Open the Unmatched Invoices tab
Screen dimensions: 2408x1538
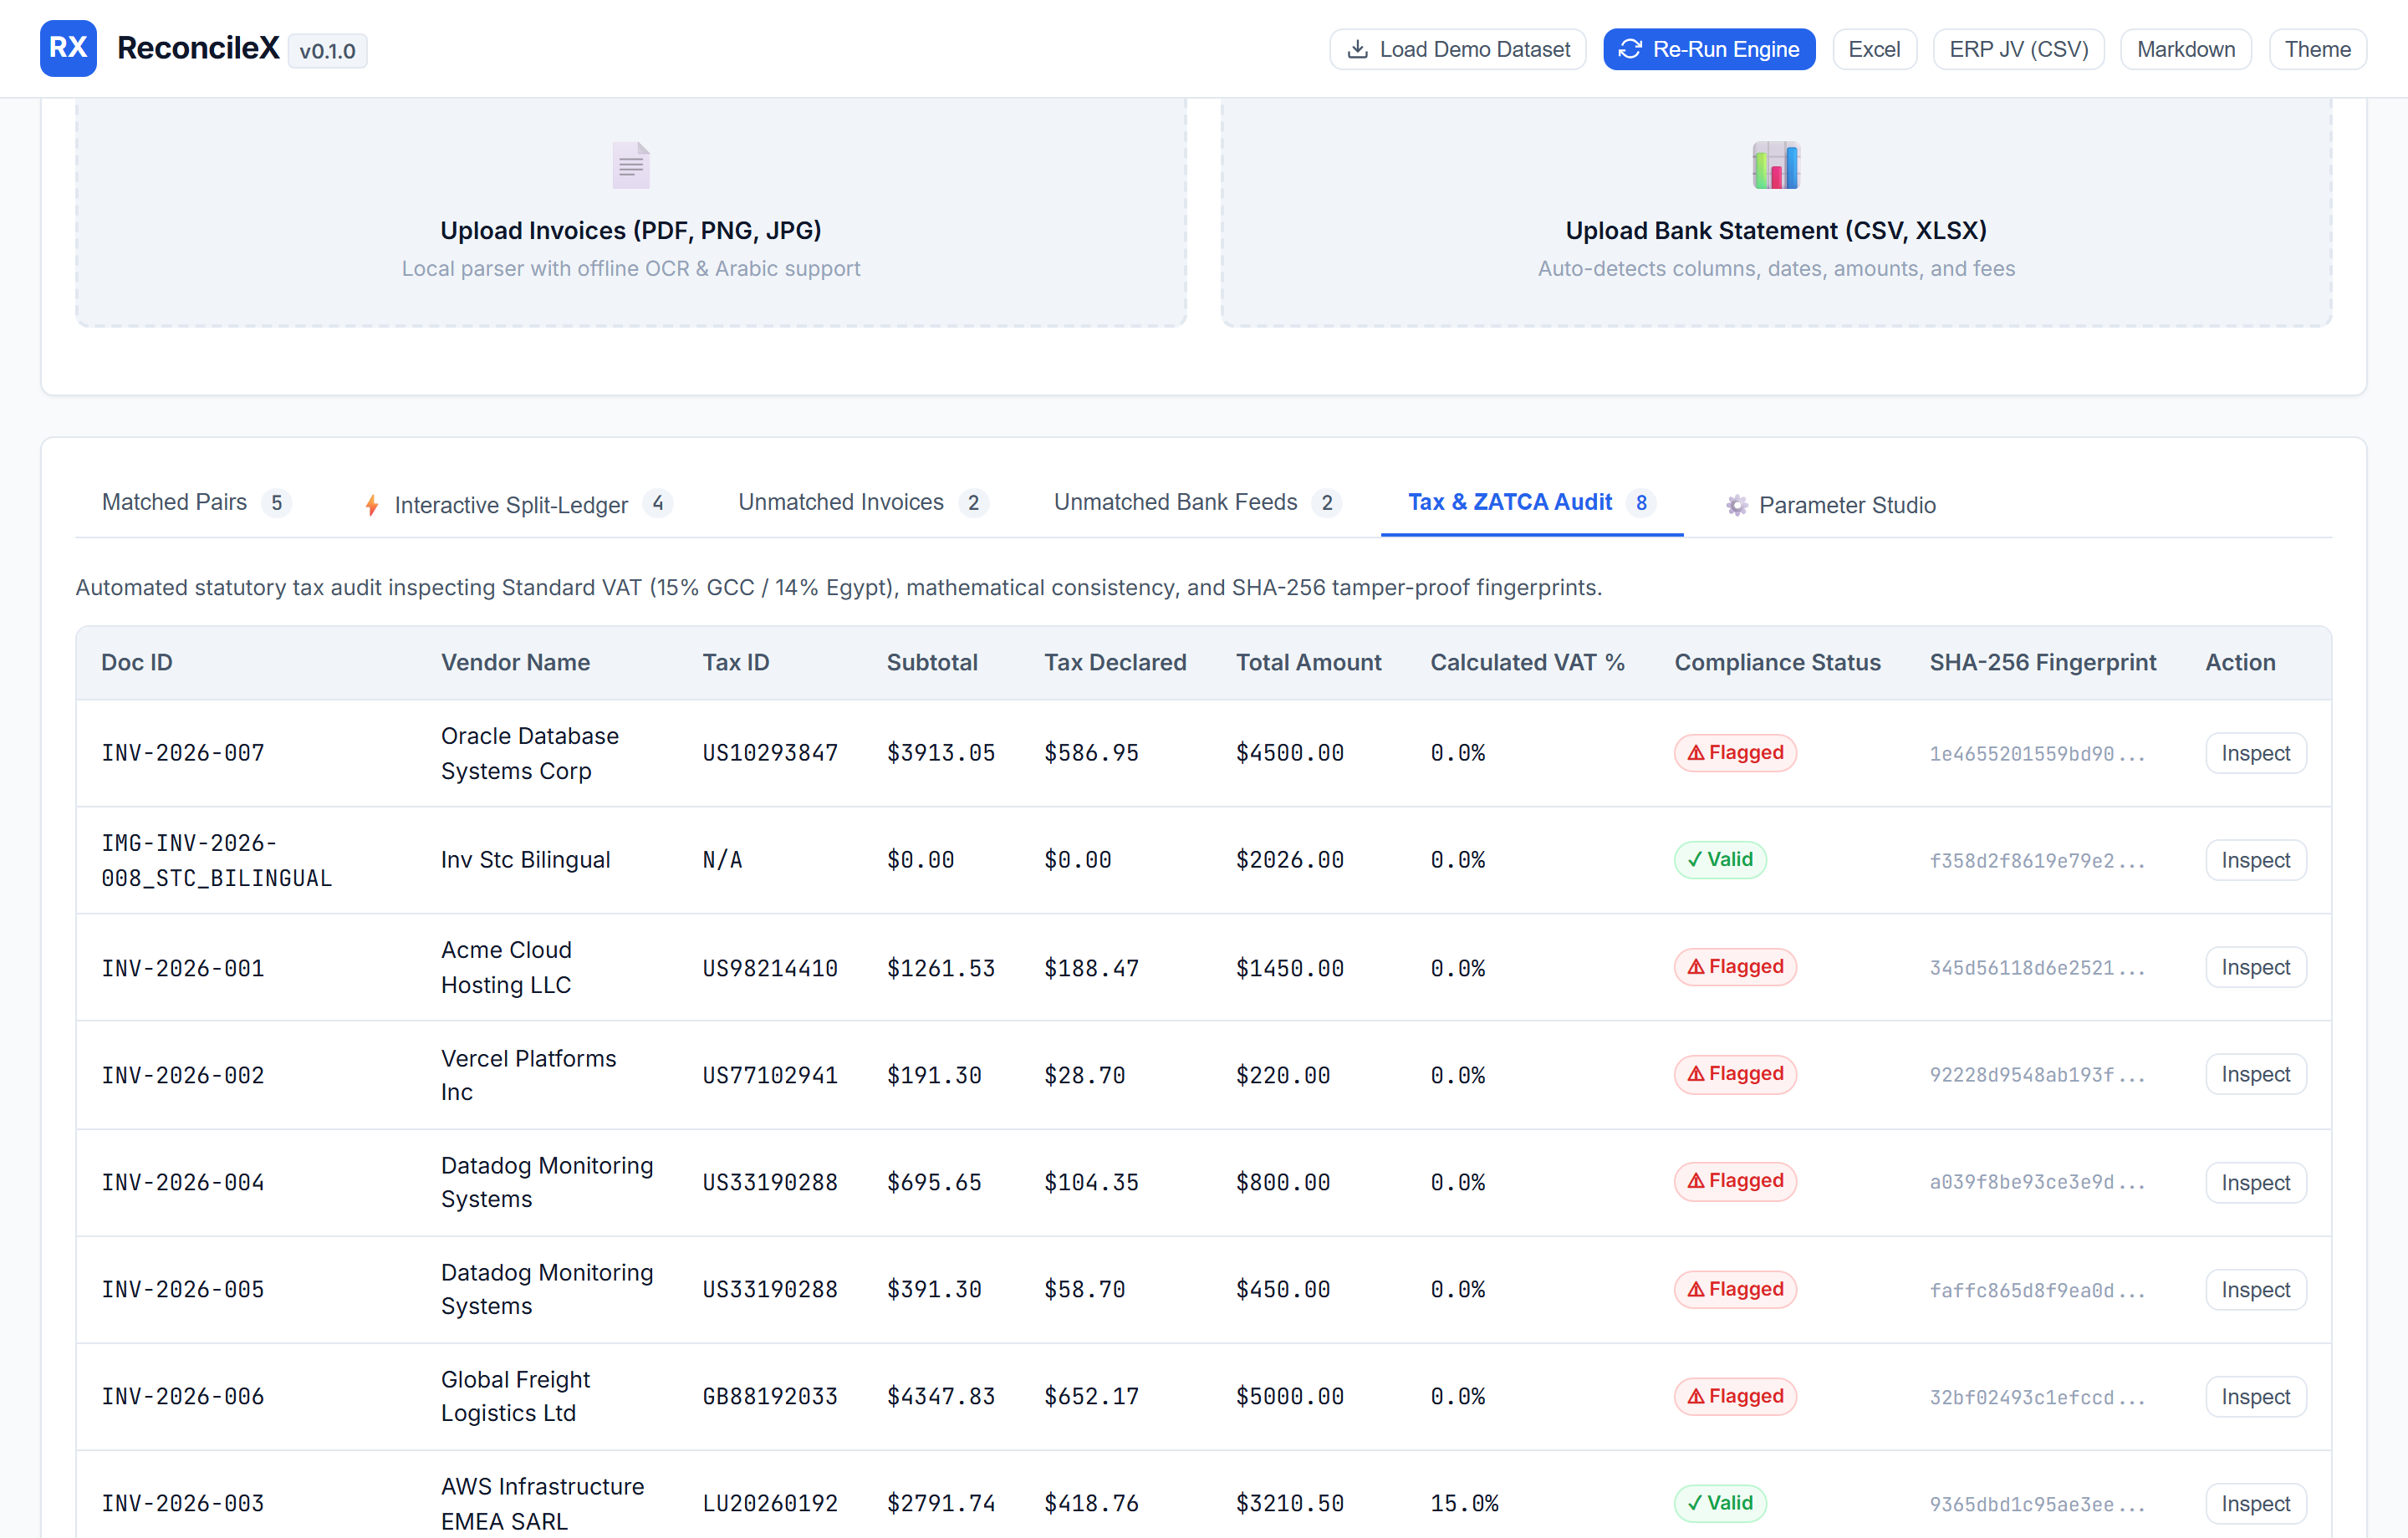(x=863, y=503)
